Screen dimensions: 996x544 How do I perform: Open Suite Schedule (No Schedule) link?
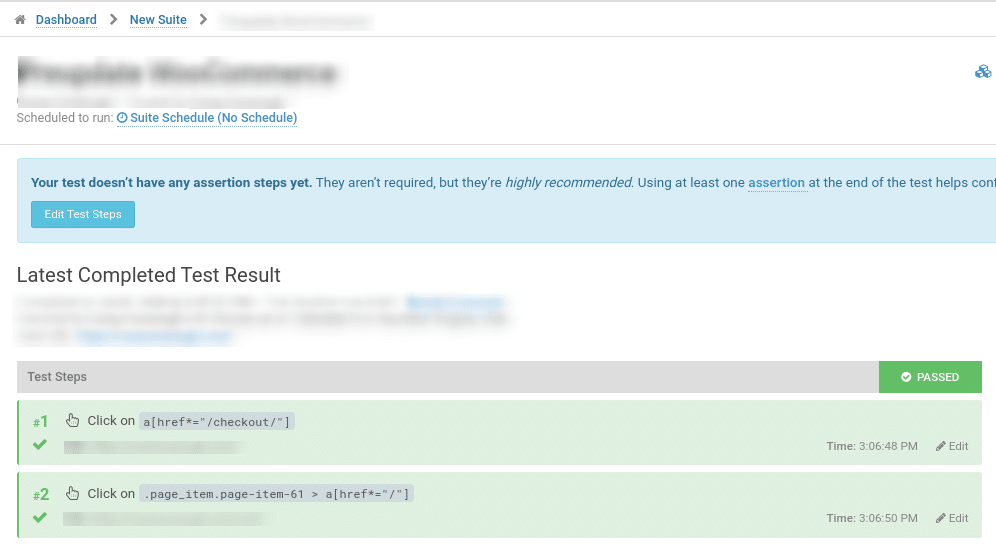(x=213, y=118)
